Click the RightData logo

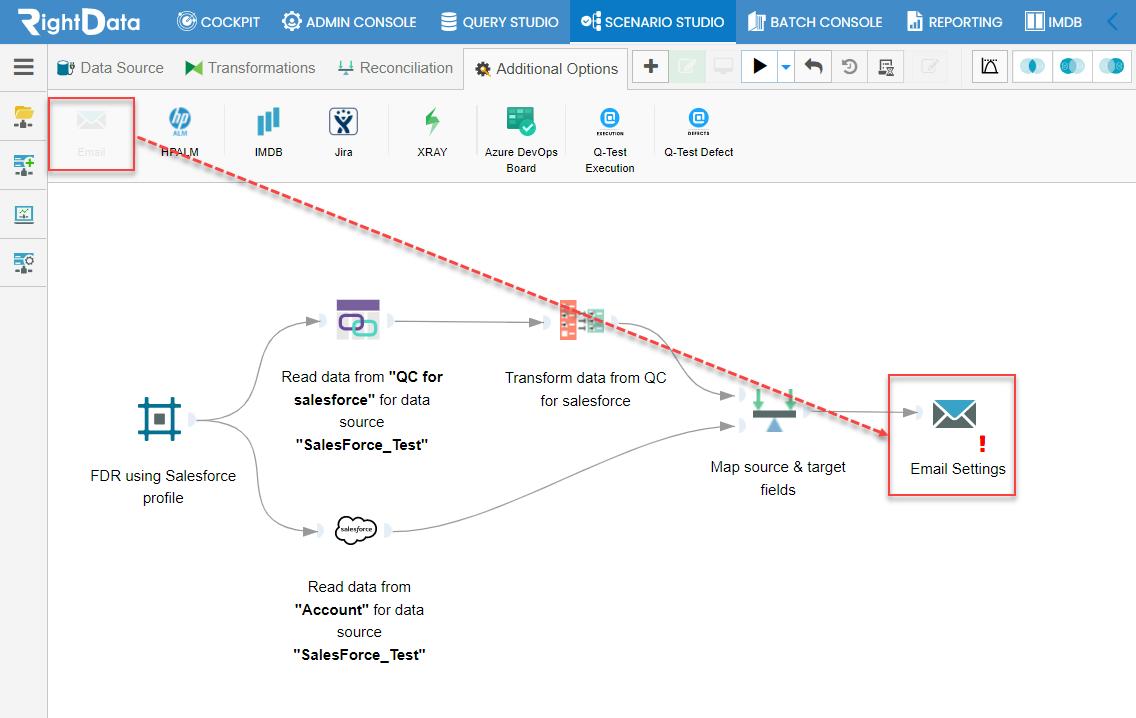(x=79, y=22)
